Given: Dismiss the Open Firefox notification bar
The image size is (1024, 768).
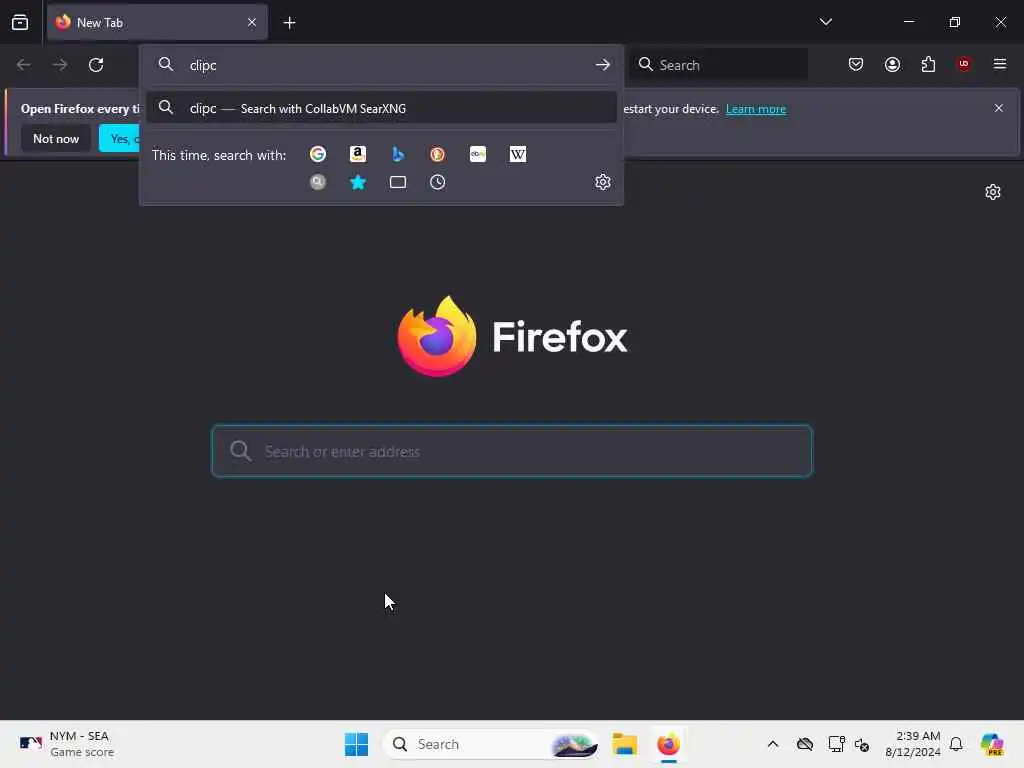Looking at the screenshot, I should coord(999,108).
